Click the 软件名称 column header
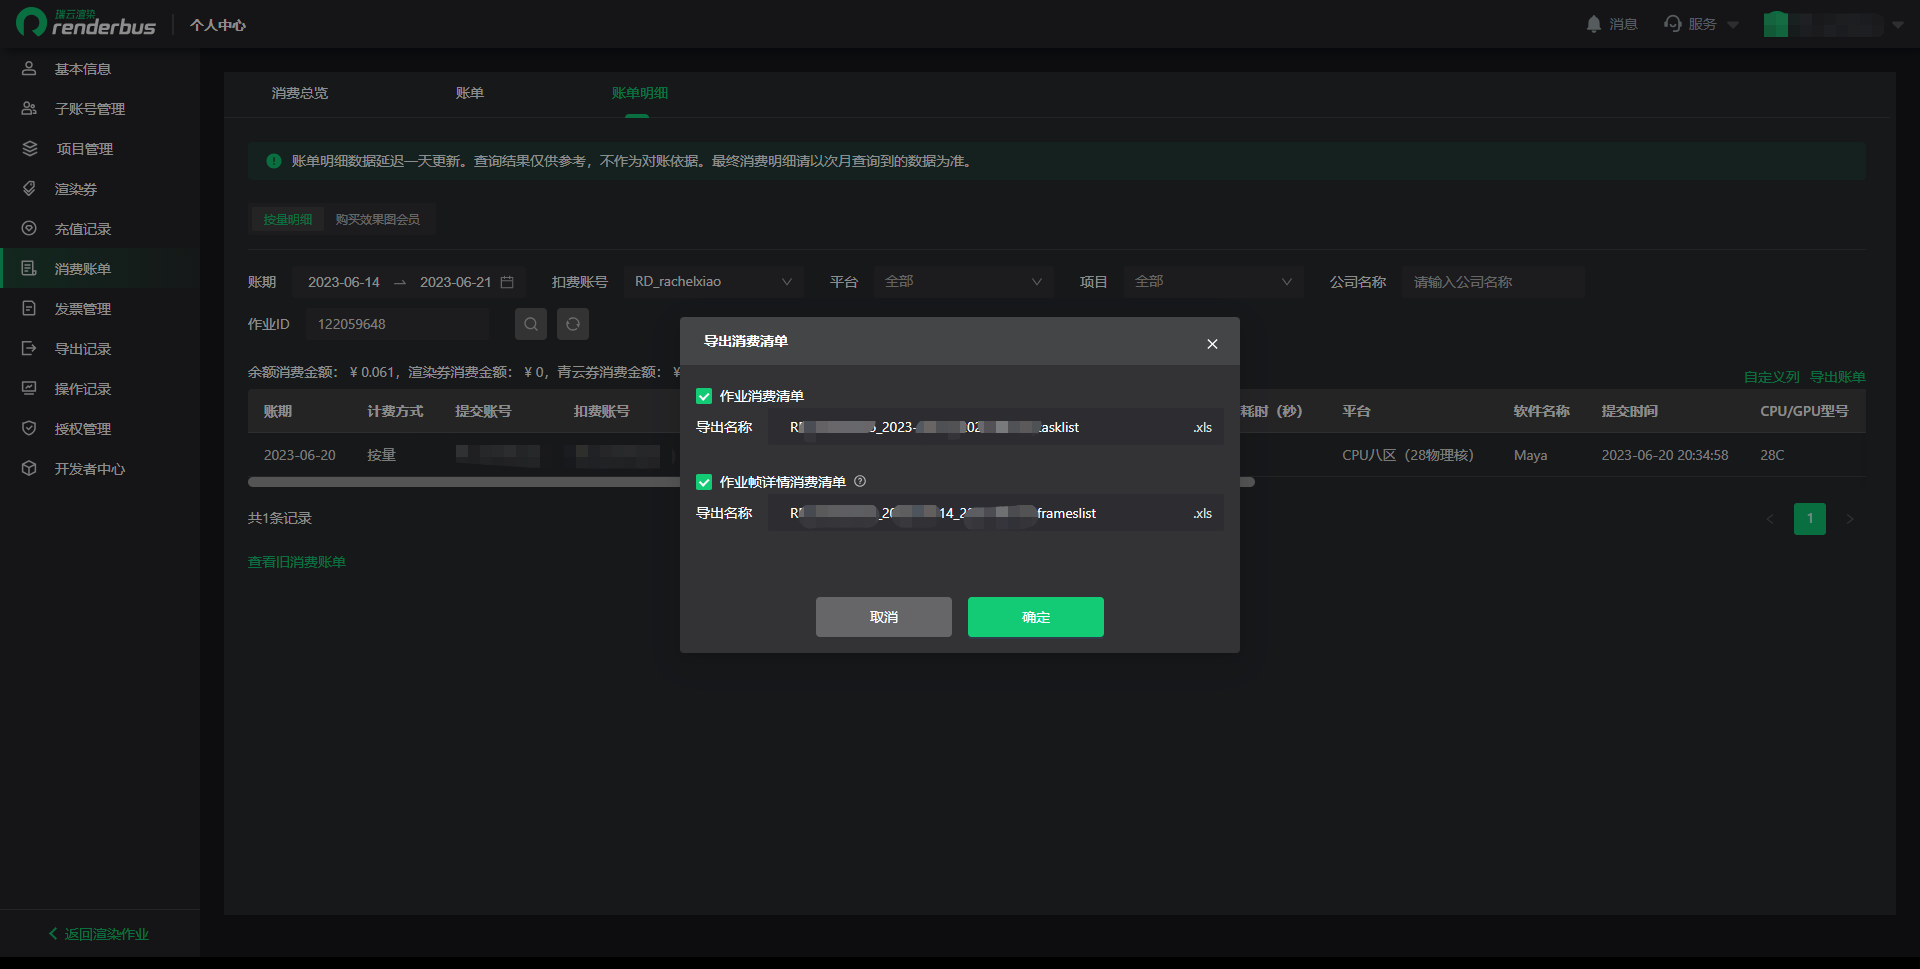Image resolution: width=1920 pixels, height=969 pixels. tap(1542, 411)
